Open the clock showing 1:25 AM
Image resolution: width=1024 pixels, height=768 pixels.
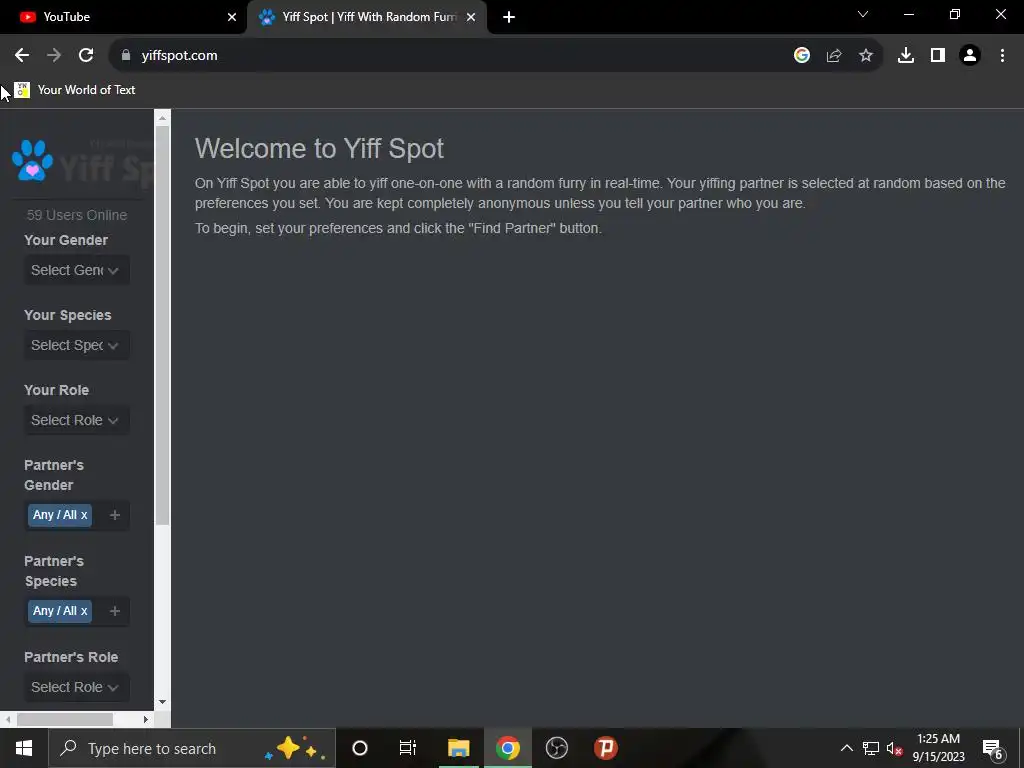pos(938,748)
